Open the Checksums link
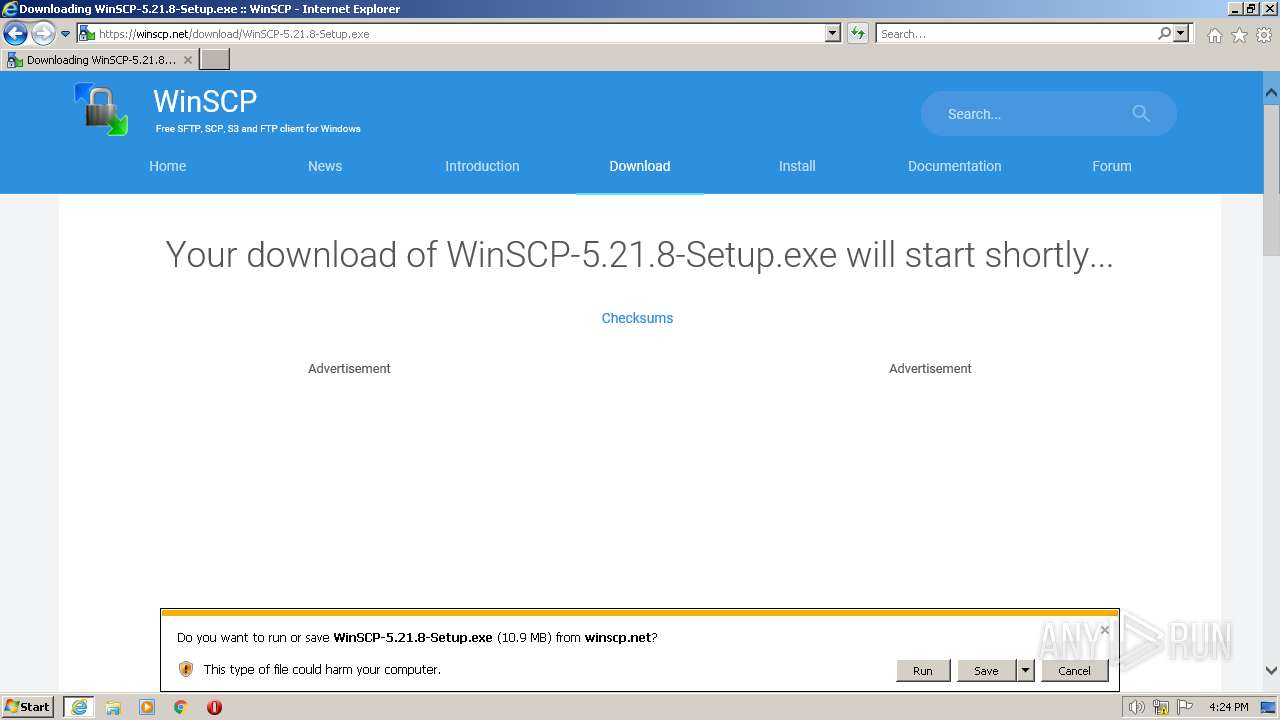This screenshot has width=1280, height=720. pyautogui.click(x=637, y=318)
